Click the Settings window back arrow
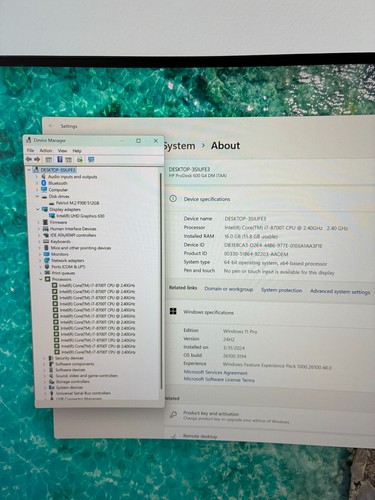The image size is (375, 500). [51, 126]
